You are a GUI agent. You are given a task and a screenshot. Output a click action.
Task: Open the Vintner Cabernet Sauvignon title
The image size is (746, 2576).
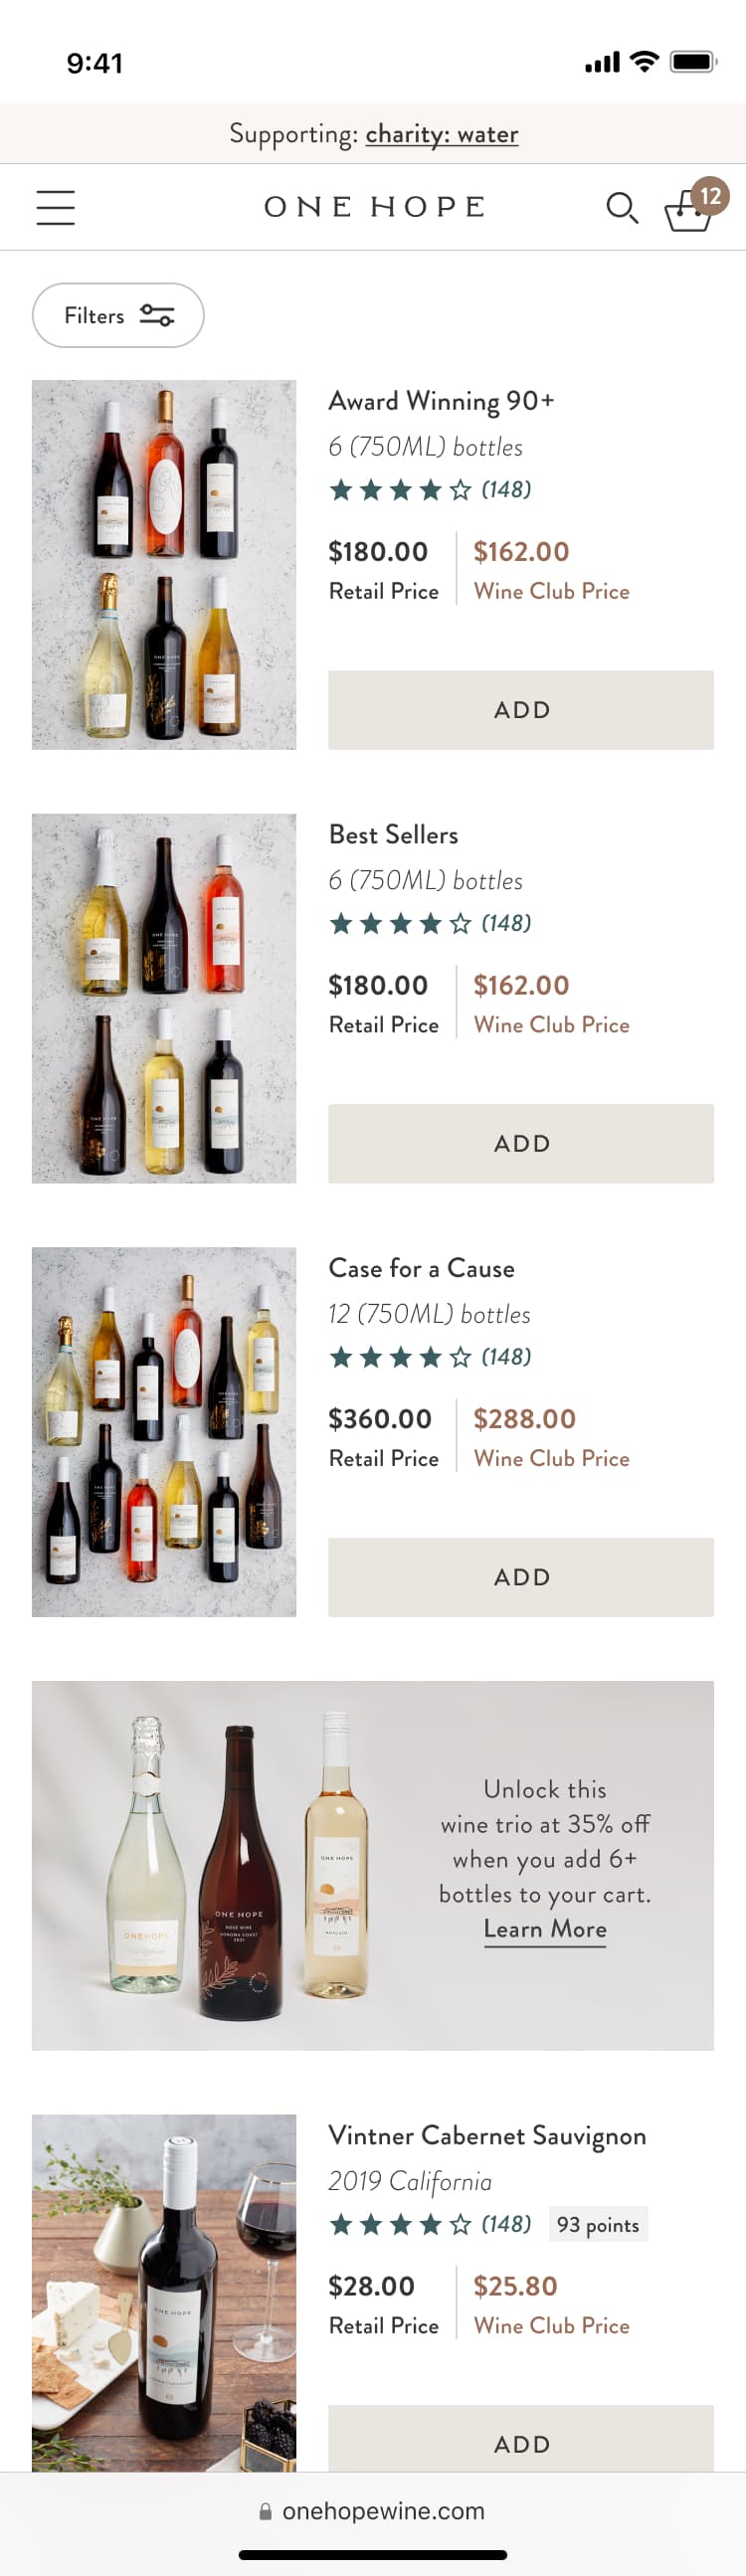pyautogui.click(x=487, y=2135)
